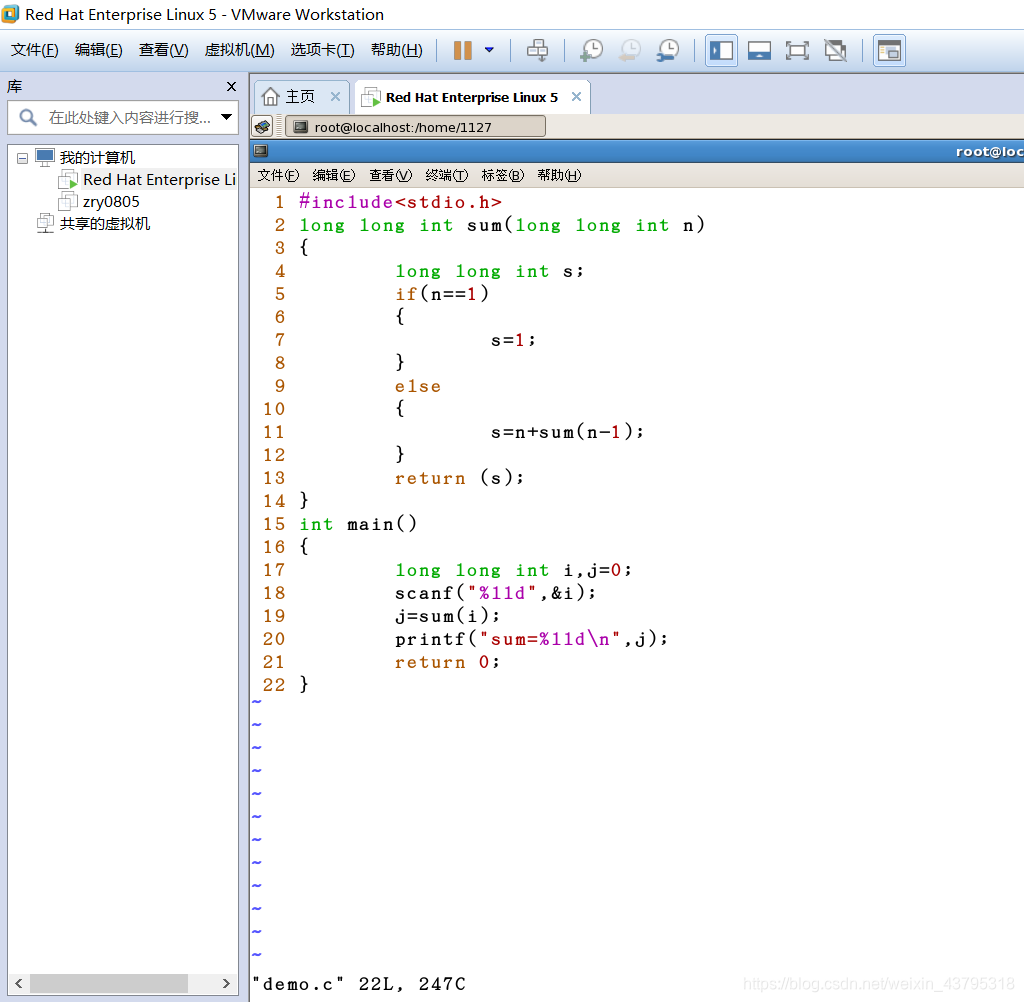Open terminal 终端(T) menu
The image size is (1024, 1002).
pyautogui.click(x=447, y=175)
